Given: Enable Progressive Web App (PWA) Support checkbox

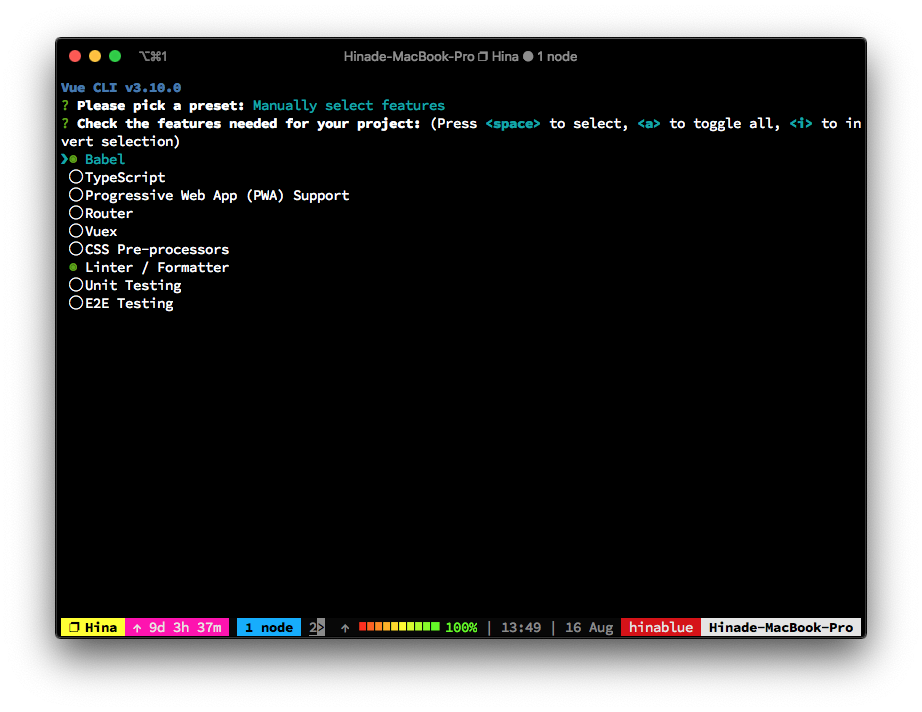Looking at the screenshot, I should coord(75,195).
